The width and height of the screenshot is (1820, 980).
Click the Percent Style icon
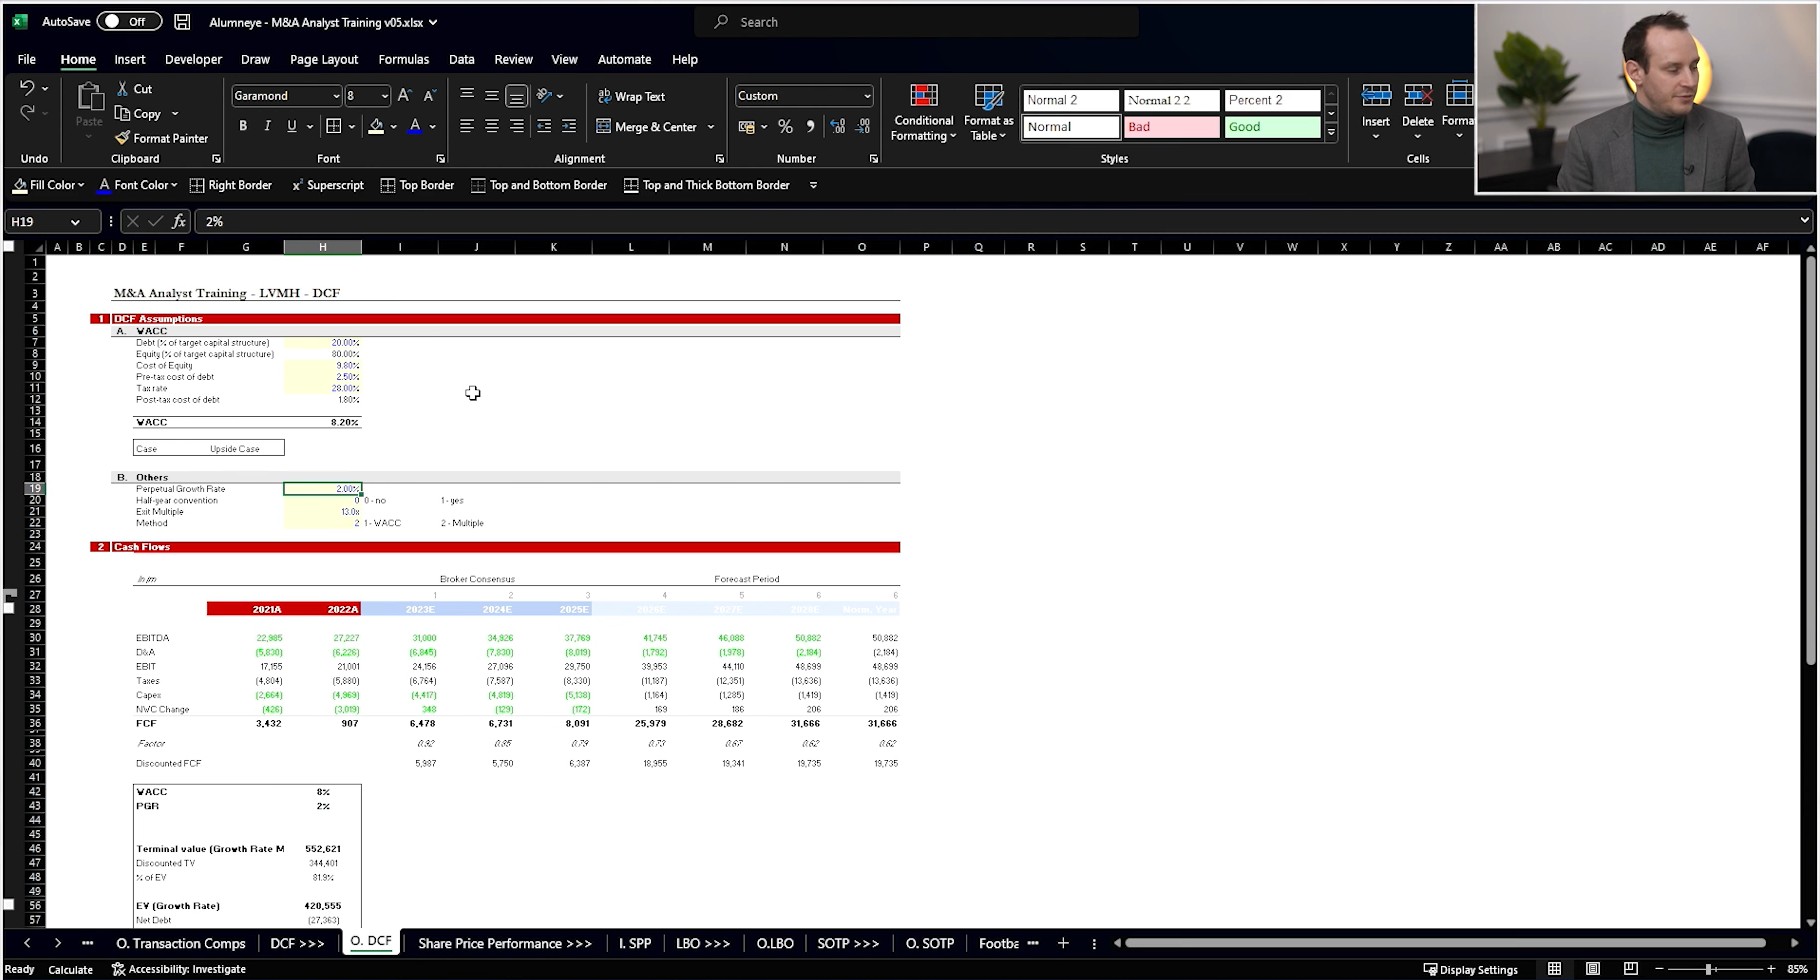coord(785,126)
